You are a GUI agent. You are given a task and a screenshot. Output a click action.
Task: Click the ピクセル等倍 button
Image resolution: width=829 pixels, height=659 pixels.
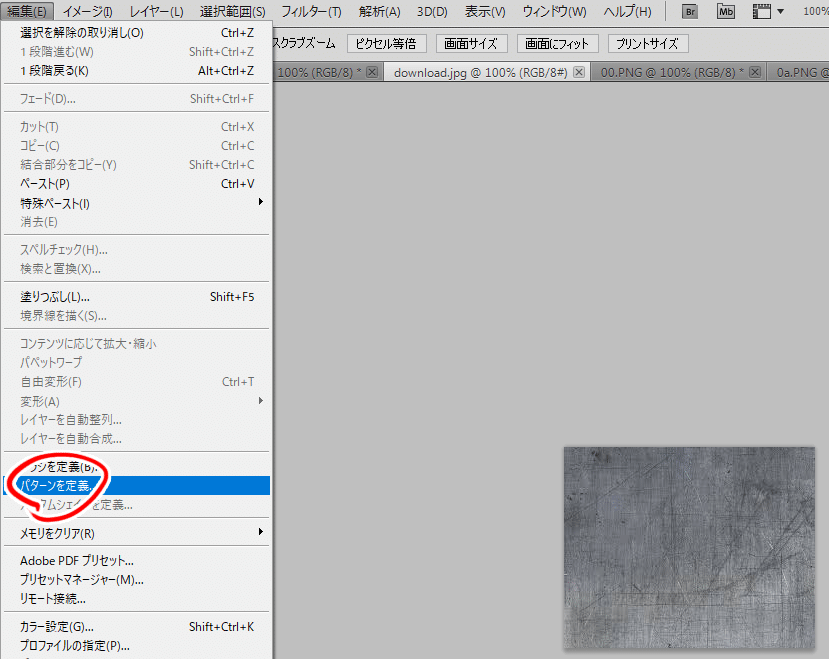[386, 43]
